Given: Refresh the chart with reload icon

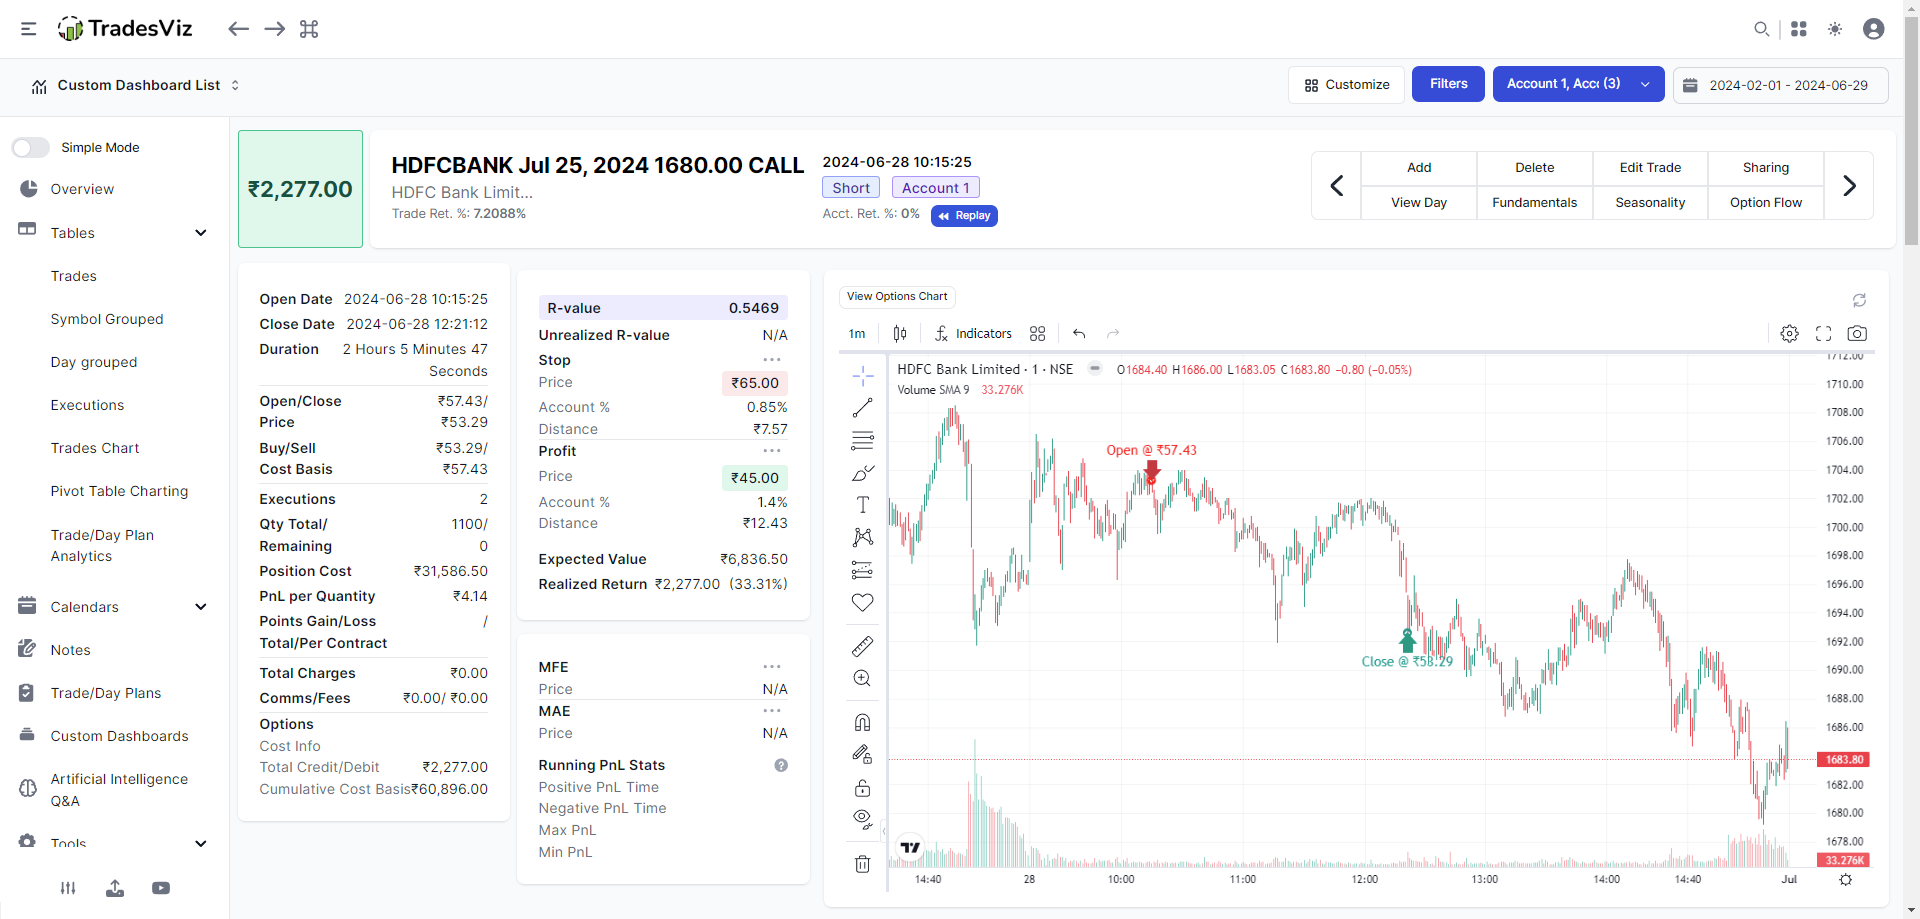Looking at the screenshot, I should pyautogui.click(x=1859, y=300).
